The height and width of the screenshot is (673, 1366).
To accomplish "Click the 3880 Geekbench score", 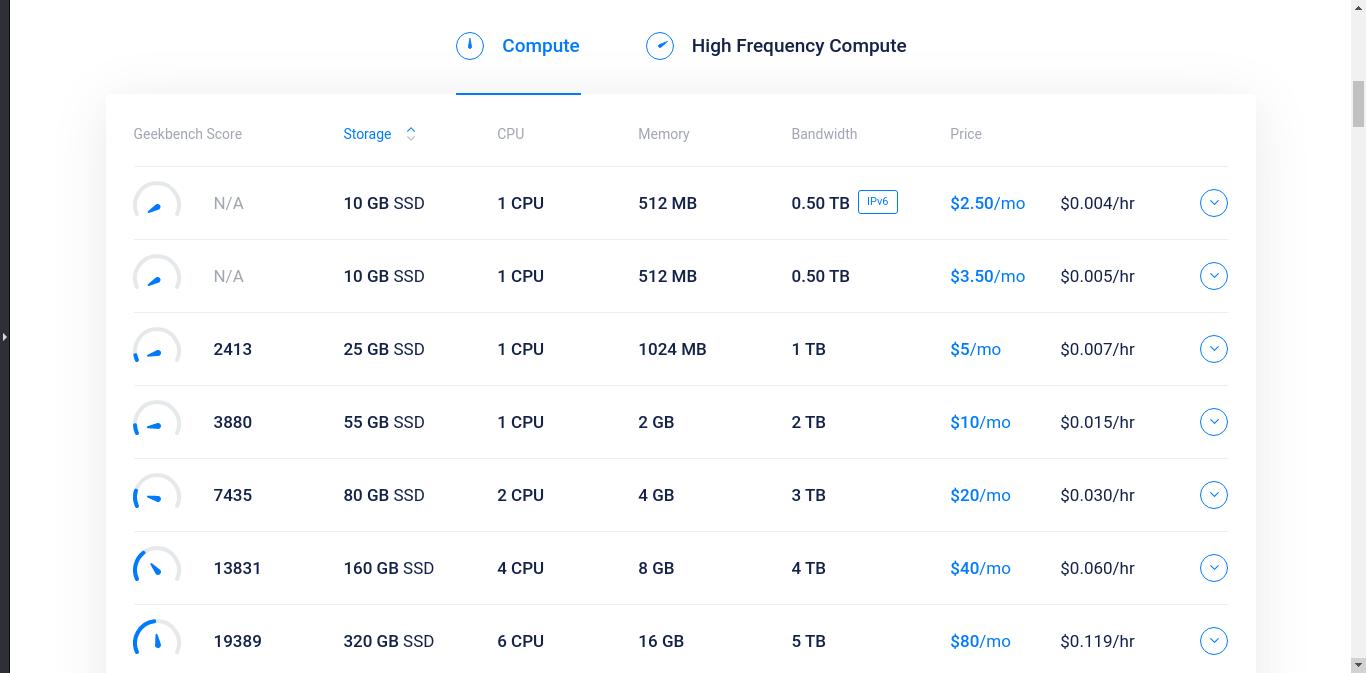I will coord(233,422).
